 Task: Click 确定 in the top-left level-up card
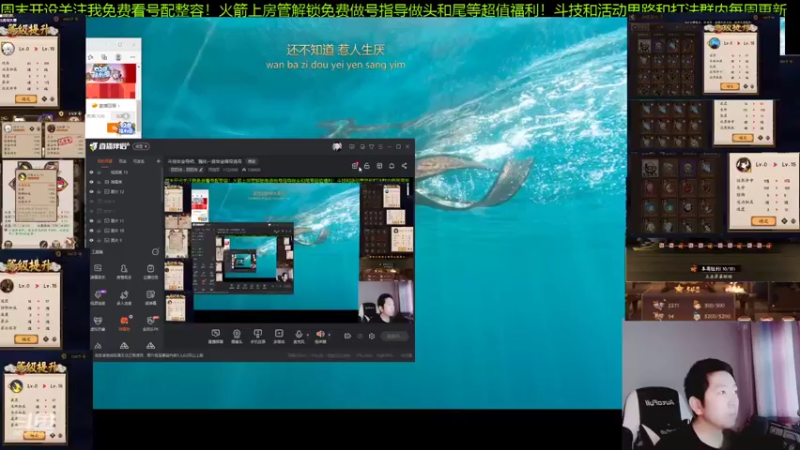click(26, 99)
